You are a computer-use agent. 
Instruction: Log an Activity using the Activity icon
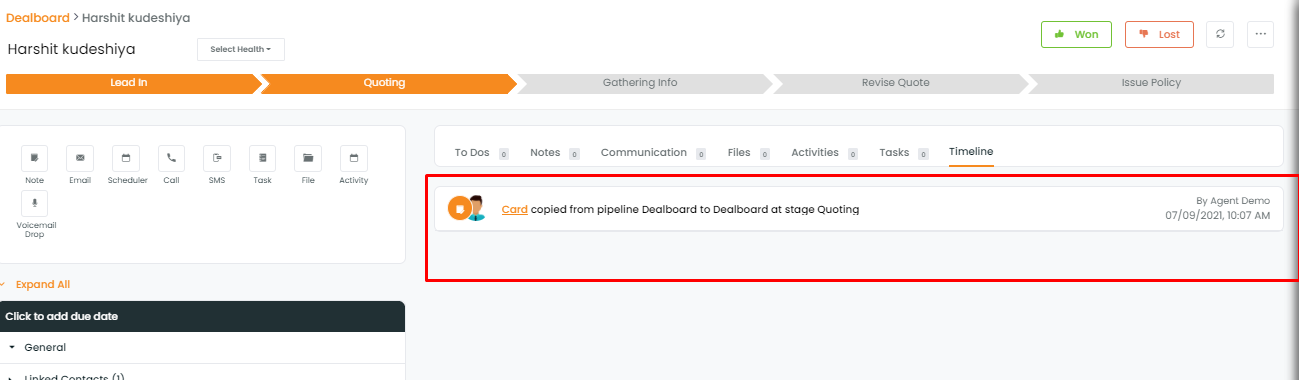point(354,158)
